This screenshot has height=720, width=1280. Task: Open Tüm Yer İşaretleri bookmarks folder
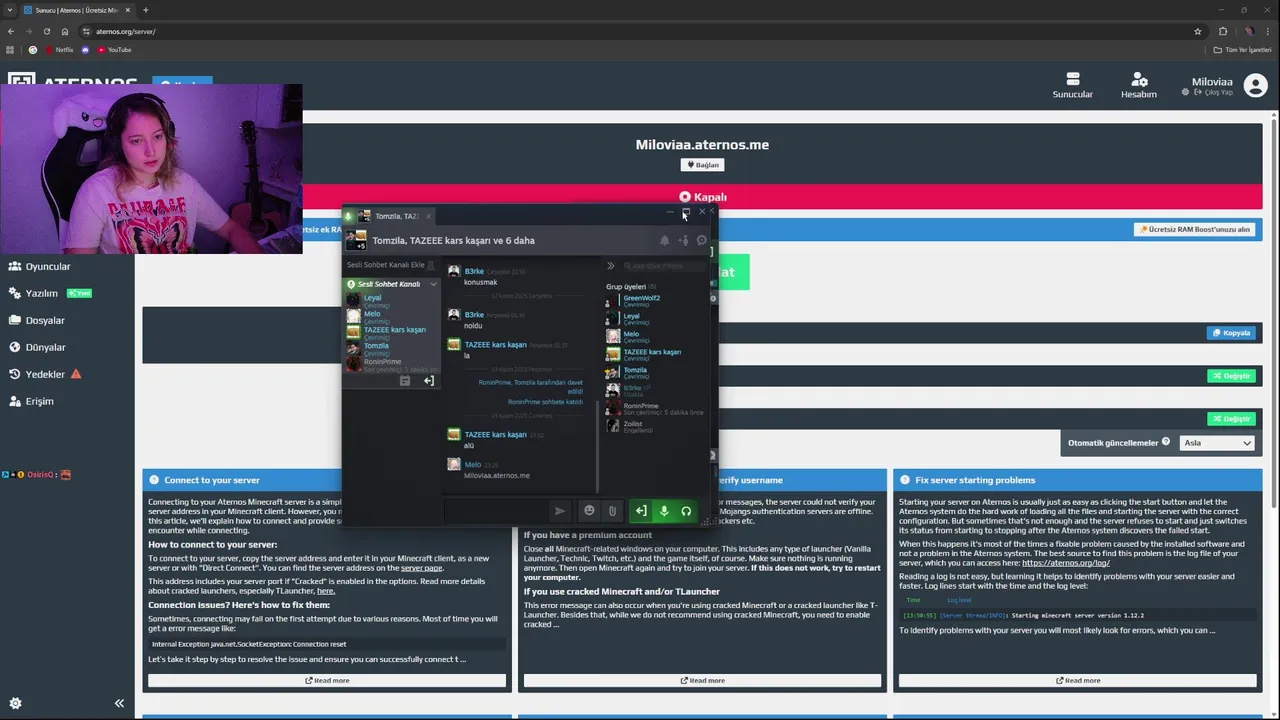pos(1242,49)
